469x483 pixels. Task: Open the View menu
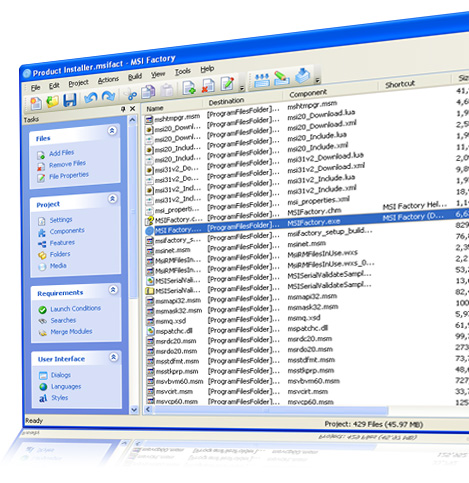click(x=158, y=74)
